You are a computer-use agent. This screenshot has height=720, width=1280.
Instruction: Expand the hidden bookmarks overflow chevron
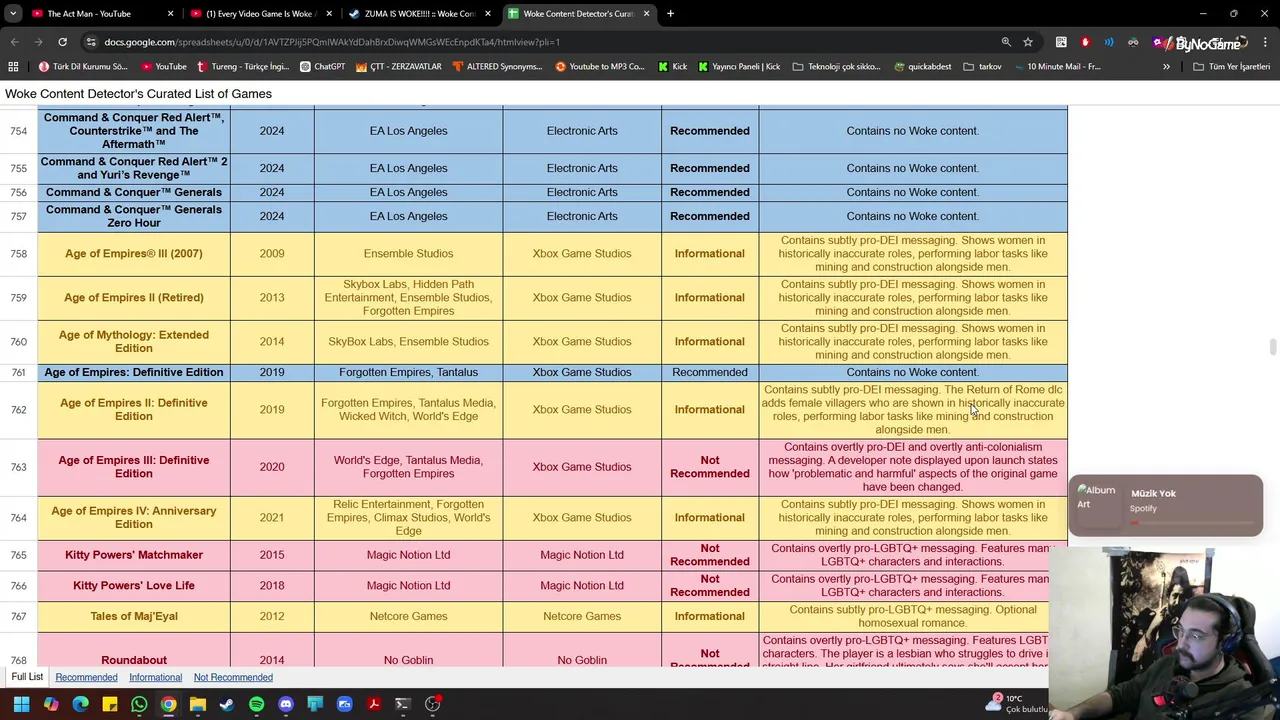pos(1166,67)
